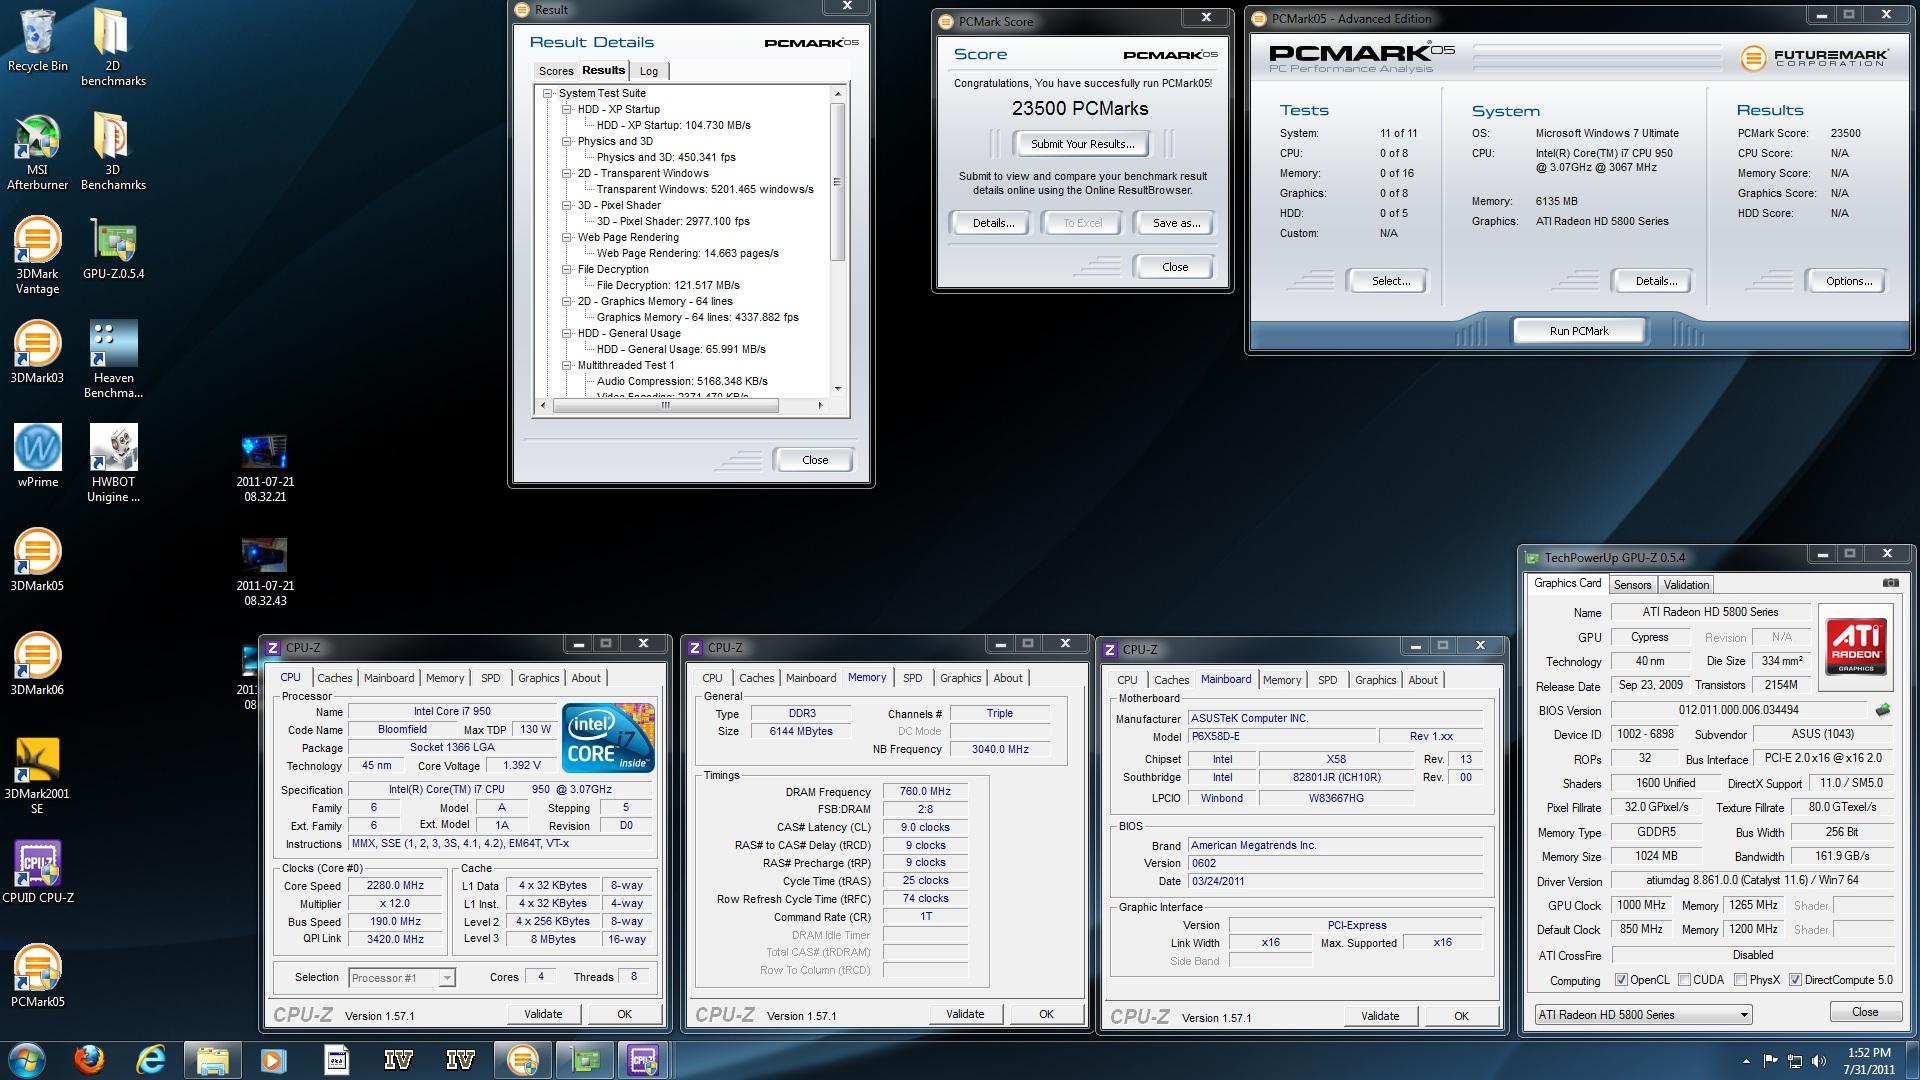This screenshot has height=1080, width=1920.
Task: Launch the wPrime desktop icon
Action: click(37, 455)
